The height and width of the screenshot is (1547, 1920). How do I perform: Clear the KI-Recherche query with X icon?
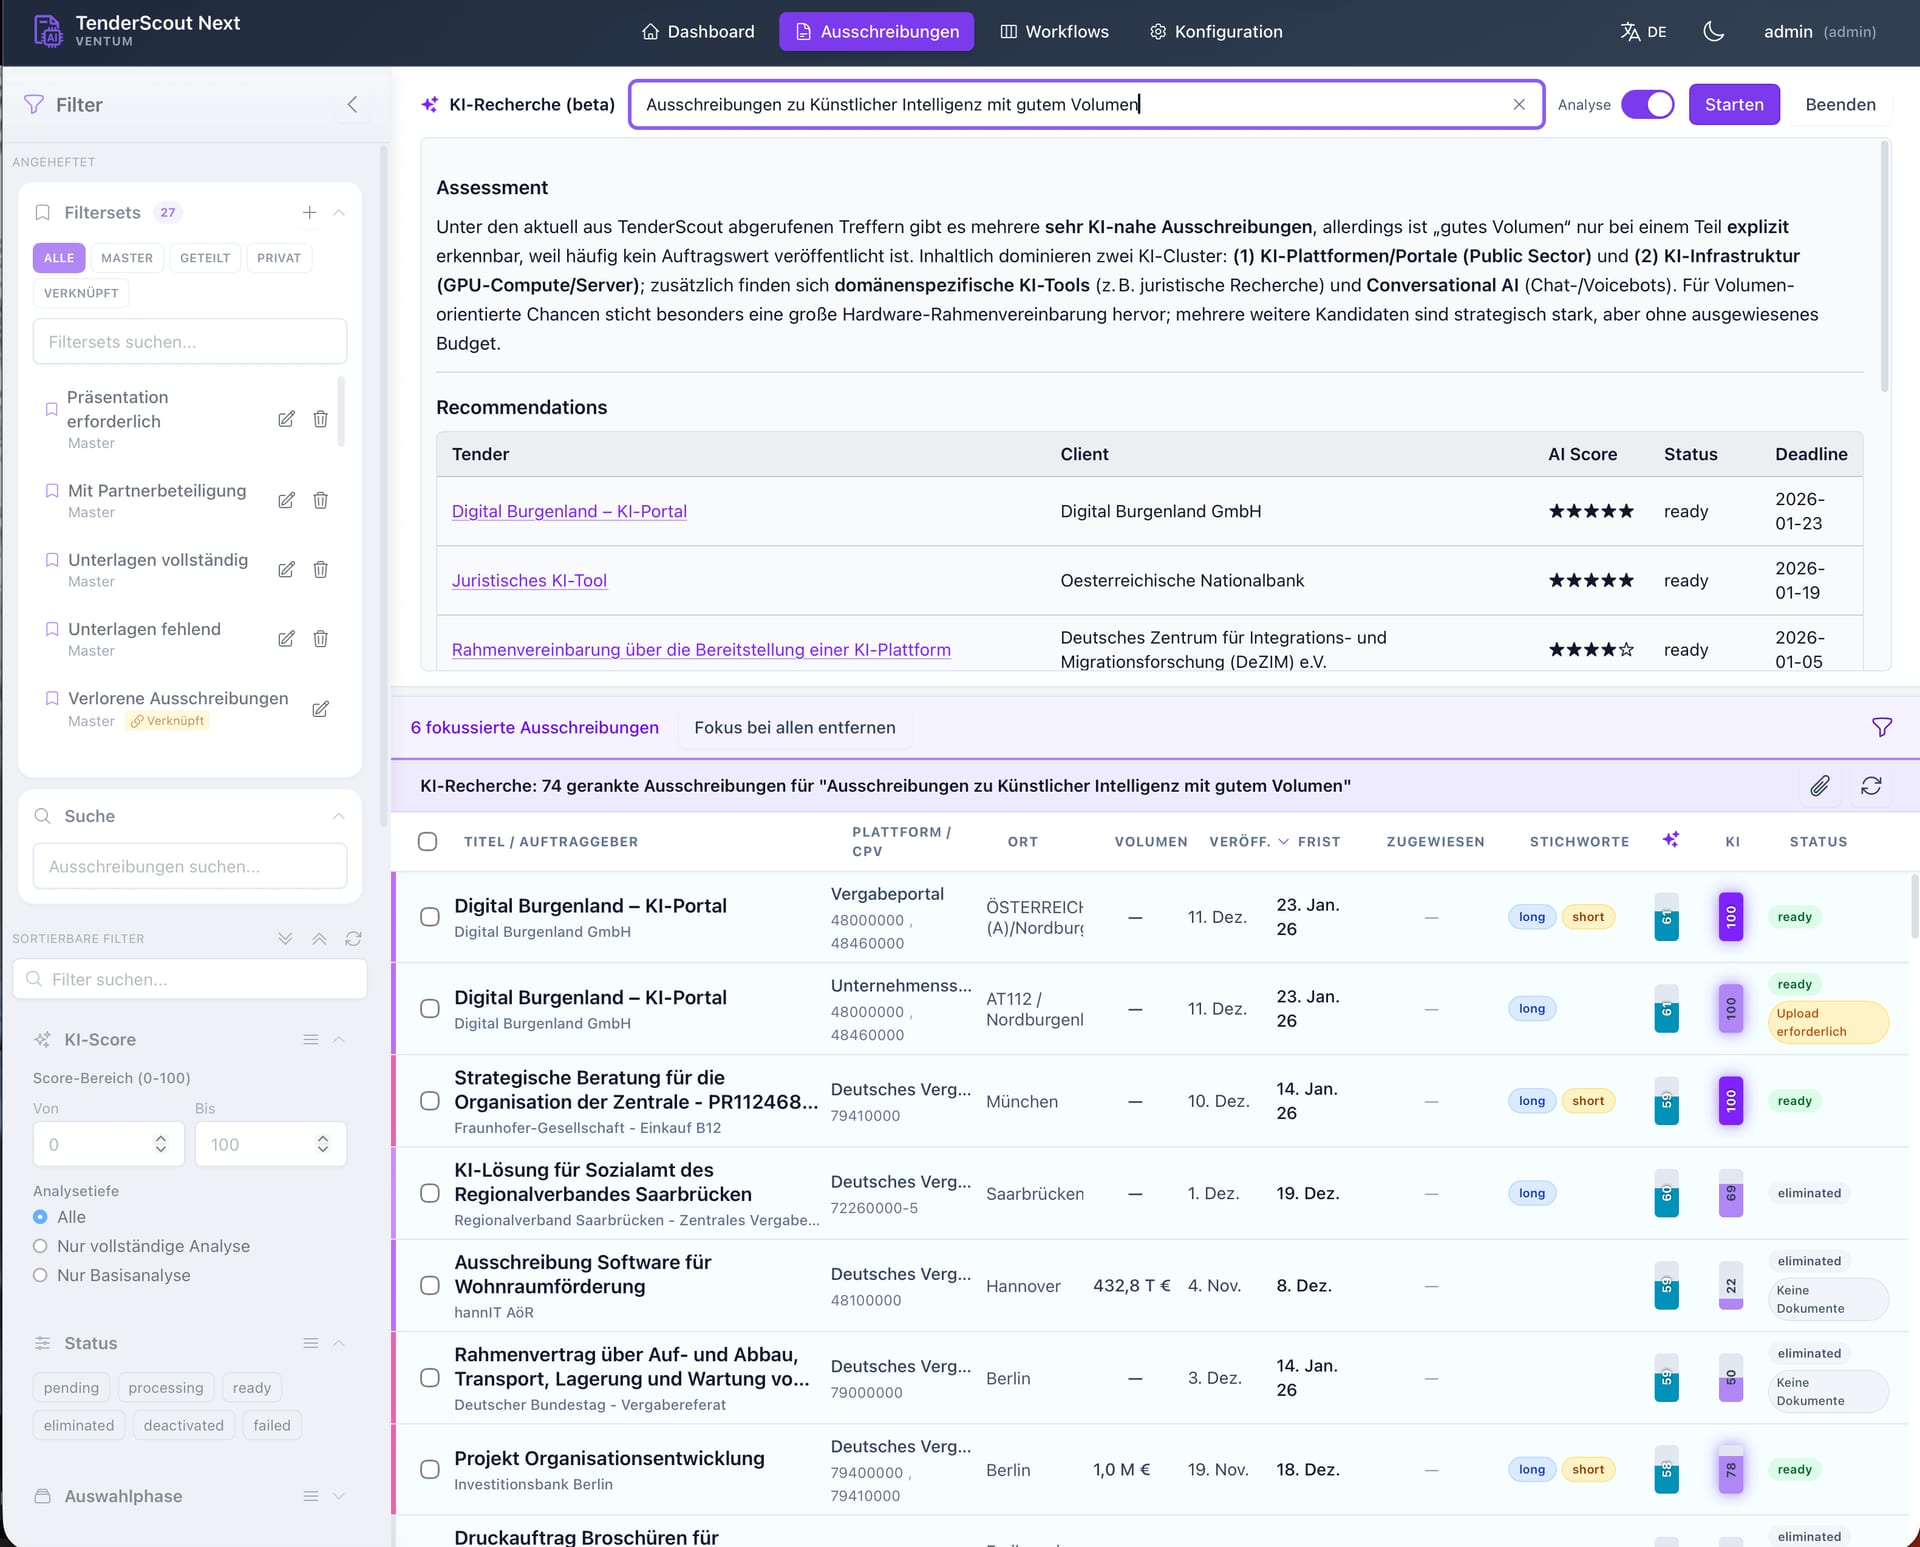click(1518, 104)
